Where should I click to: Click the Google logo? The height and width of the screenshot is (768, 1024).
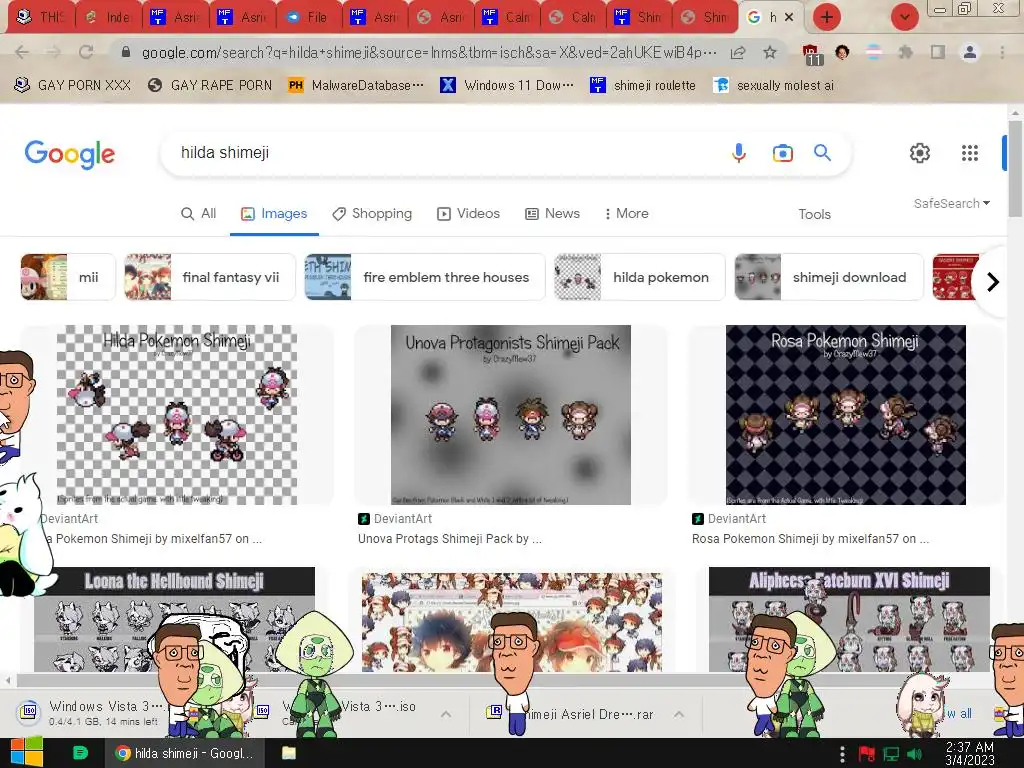(x=70, y=153)
